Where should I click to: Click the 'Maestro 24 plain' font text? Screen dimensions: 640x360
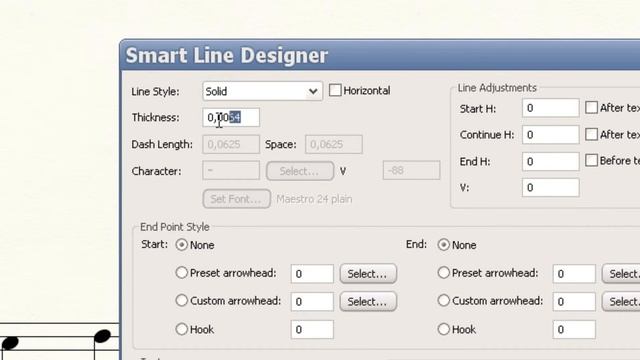[x=314, y=199]
